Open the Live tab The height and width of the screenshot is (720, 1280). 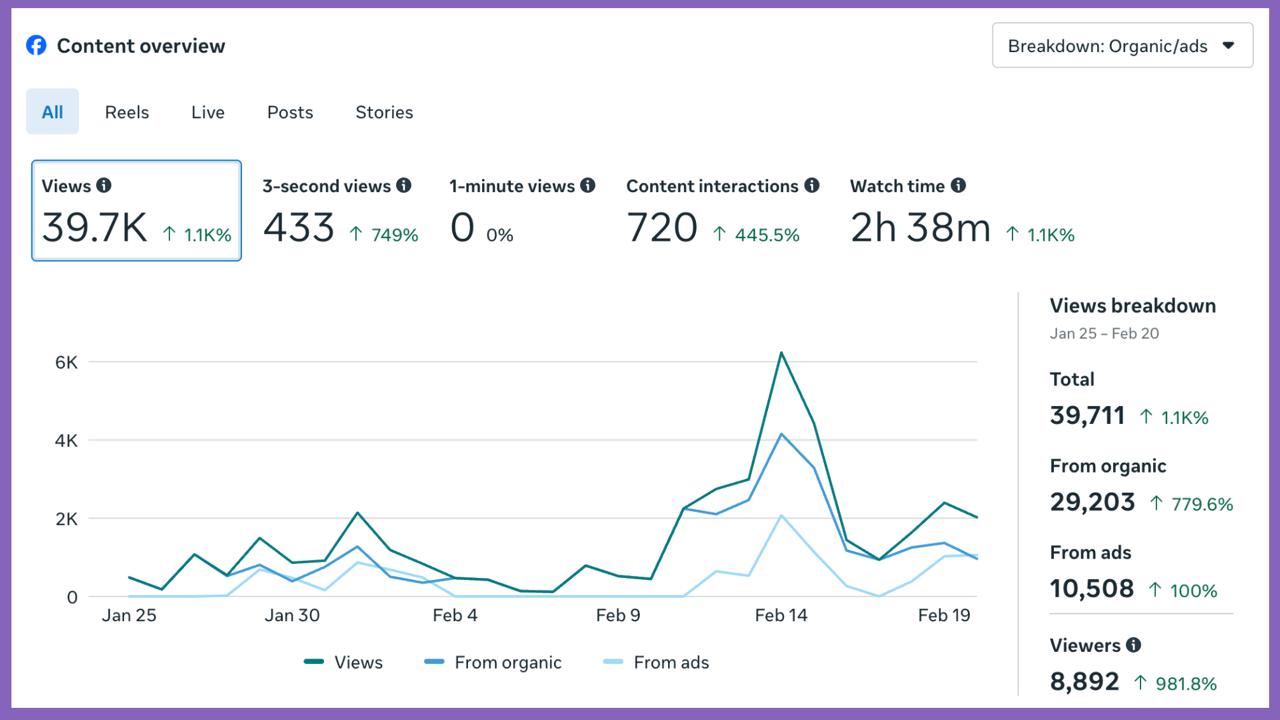[x=208, y=112]
